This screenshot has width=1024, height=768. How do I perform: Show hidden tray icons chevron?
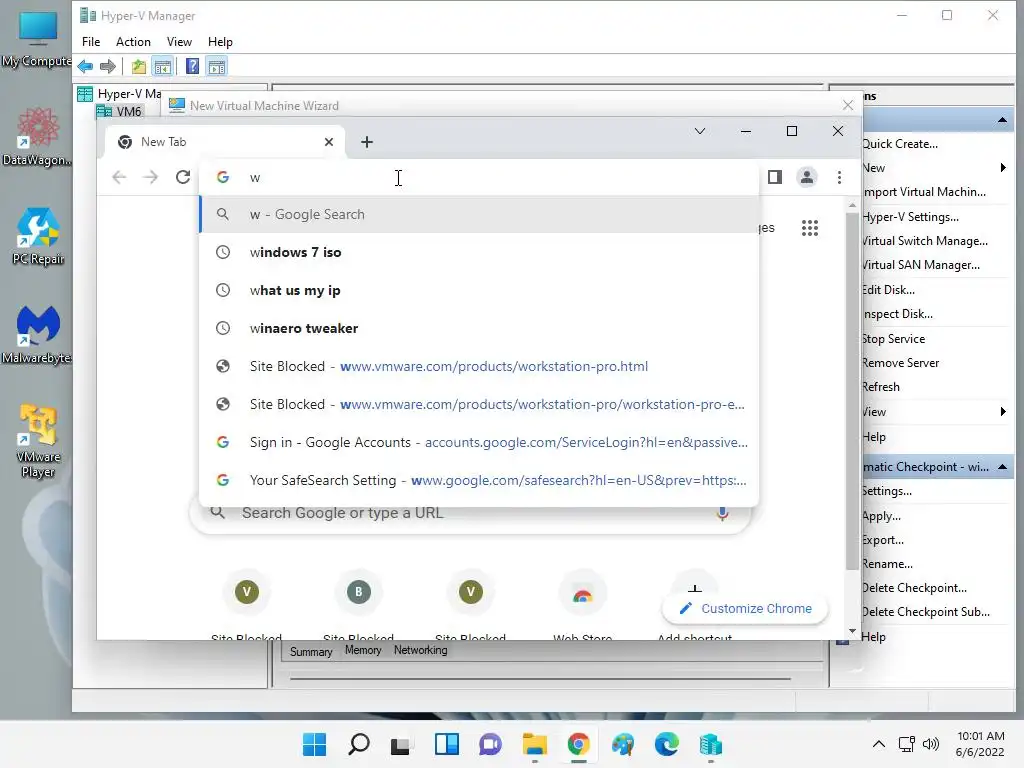click(x=879, y=744)
